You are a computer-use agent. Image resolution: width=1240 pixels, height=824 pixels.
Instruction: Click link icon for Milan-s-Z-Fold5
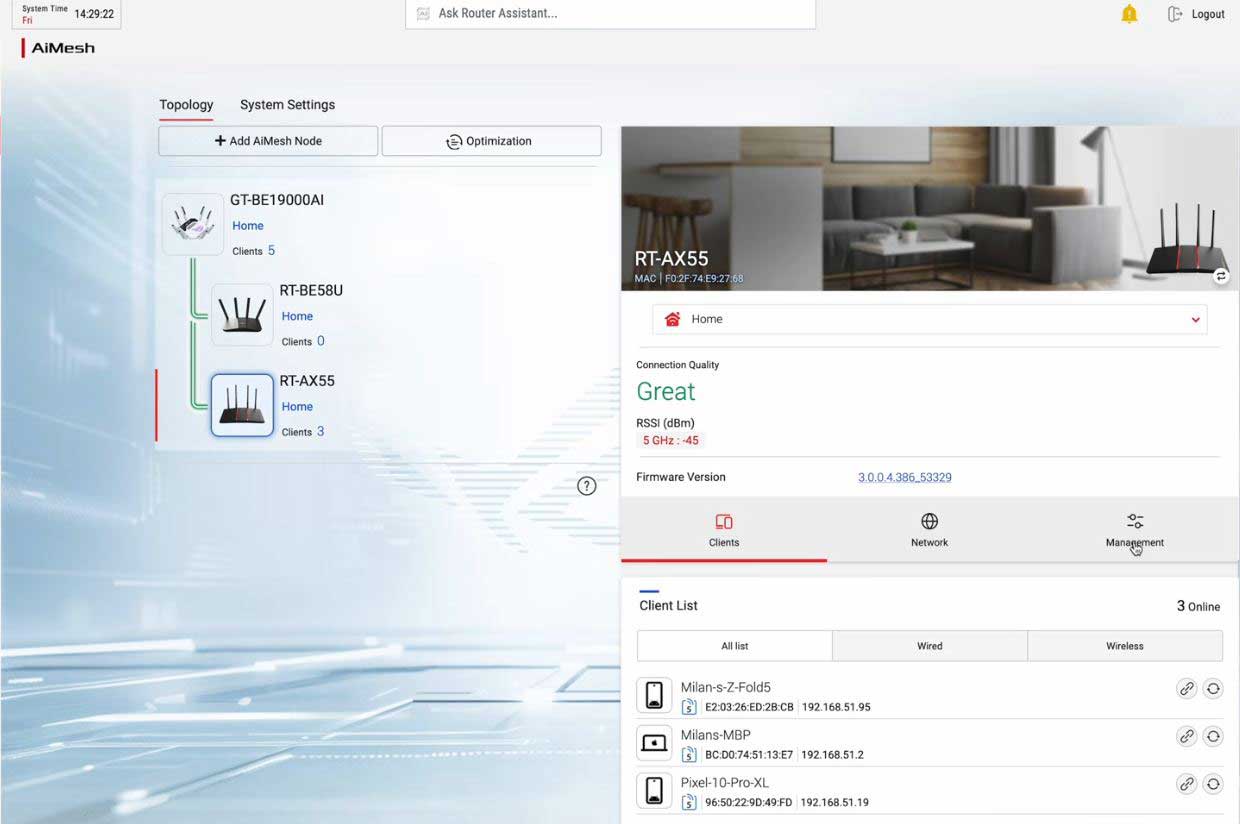[1186, 688]
